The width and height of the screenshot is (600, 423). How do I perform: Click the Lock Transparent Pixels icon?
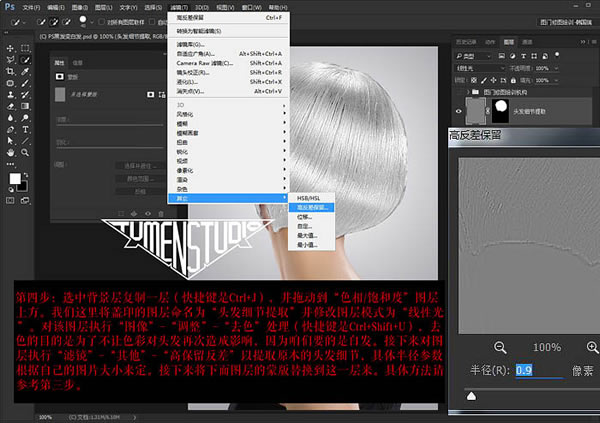point(474,80)
